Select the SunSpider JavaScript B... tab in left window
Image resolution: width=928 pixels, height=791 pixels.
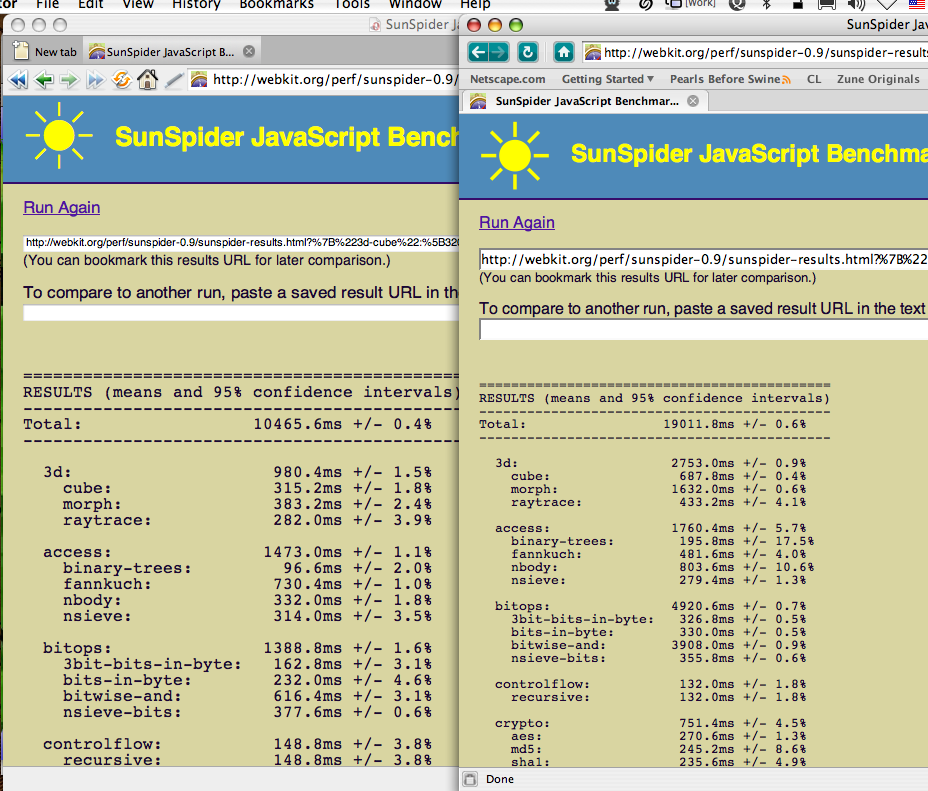tap(172, 51)
